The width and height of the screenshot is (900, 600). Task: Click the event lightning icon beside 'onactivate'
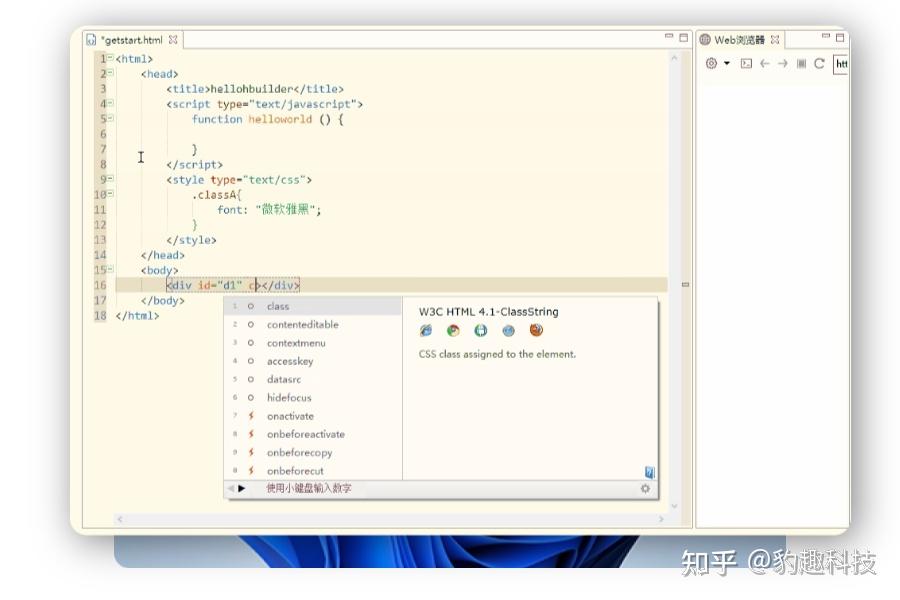(251, 416)
